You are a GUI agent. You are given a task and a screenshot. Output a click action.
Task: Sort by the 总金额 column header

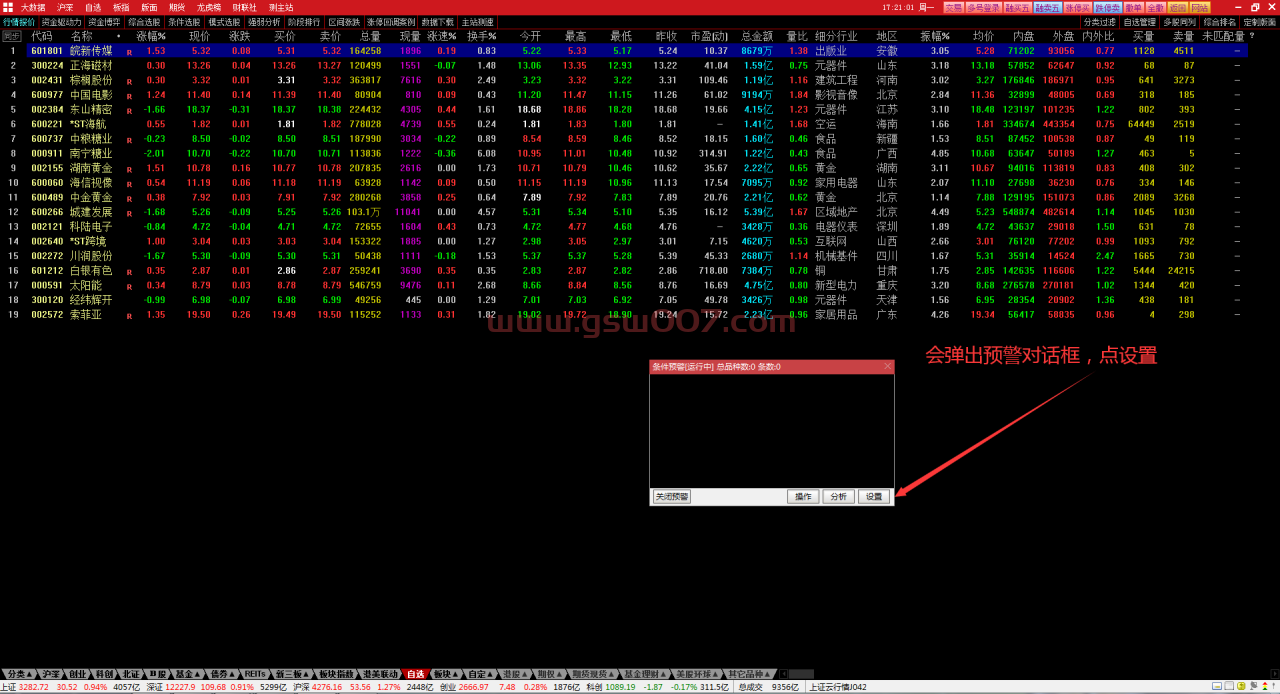pos(757,36)
